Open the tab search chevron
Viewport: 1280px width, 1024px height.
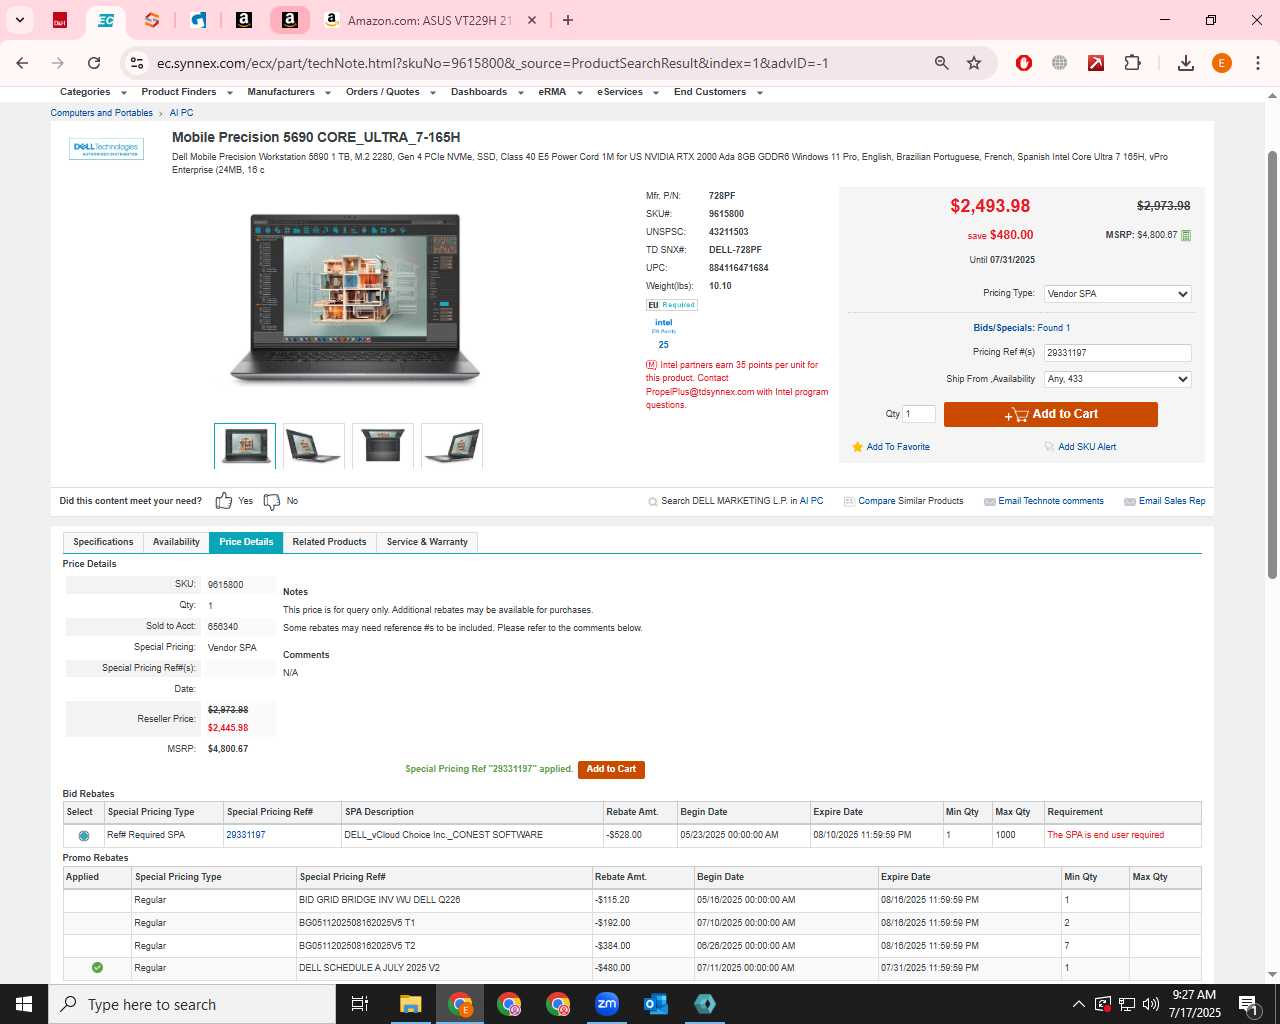19,20
